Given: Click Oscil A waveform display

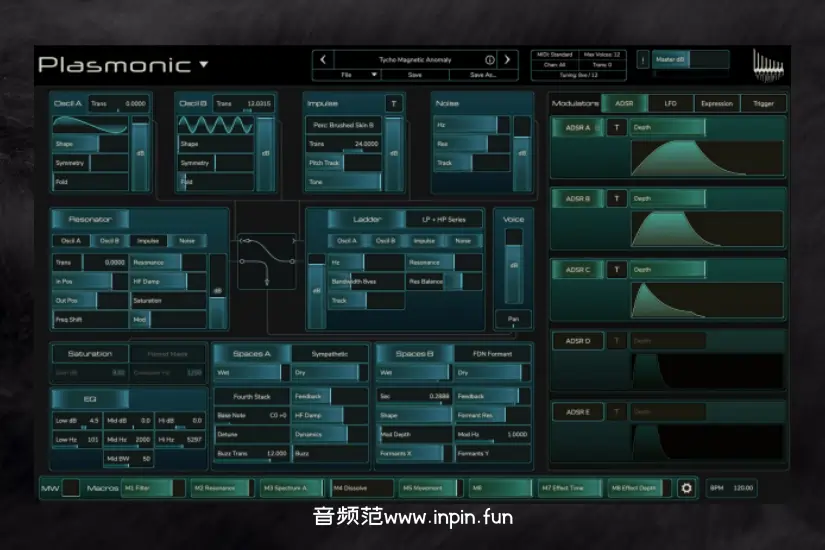Looking at the screenshot, I should 90,125.
